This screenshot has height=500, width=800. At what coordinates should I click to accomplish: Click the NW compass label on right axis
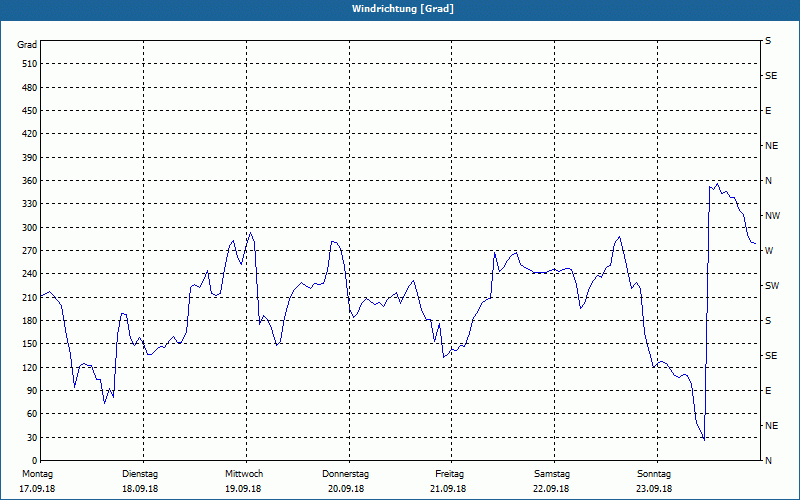pos(772,216)
